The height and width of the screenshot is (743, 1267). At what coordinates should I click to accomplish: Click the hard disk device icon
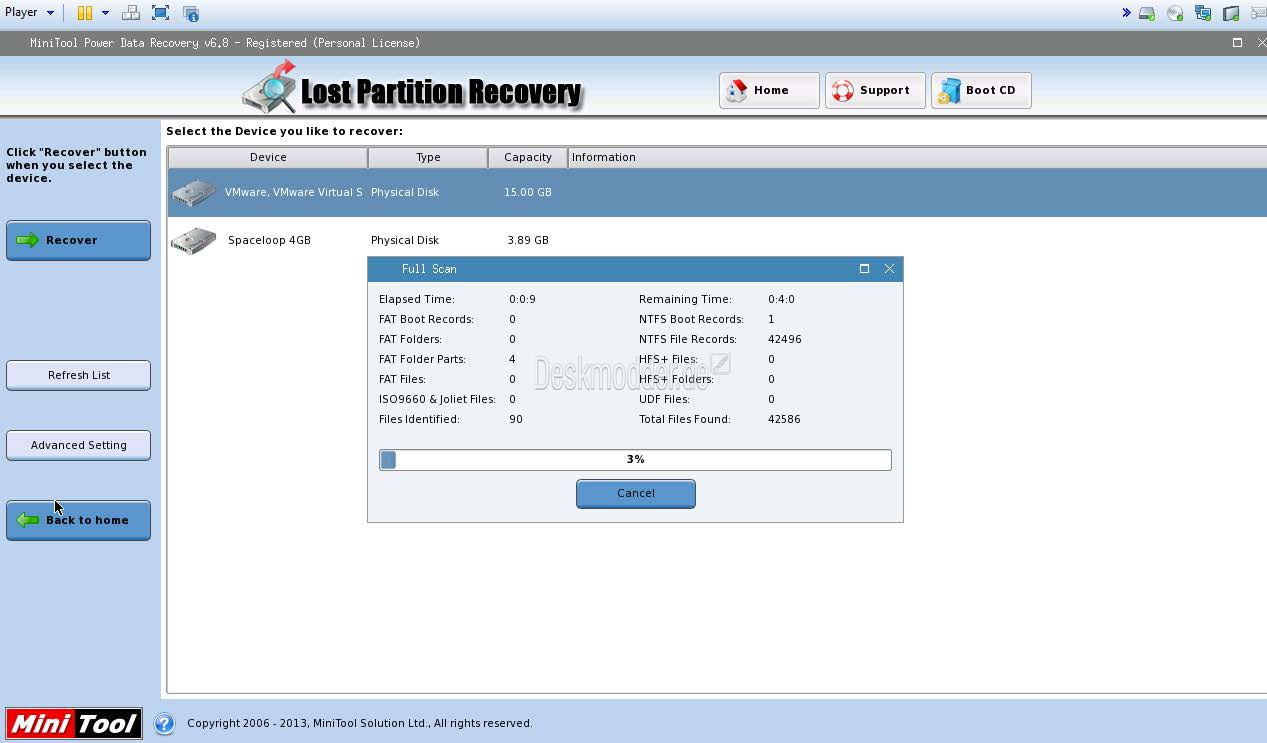(x=1147, y=14)
